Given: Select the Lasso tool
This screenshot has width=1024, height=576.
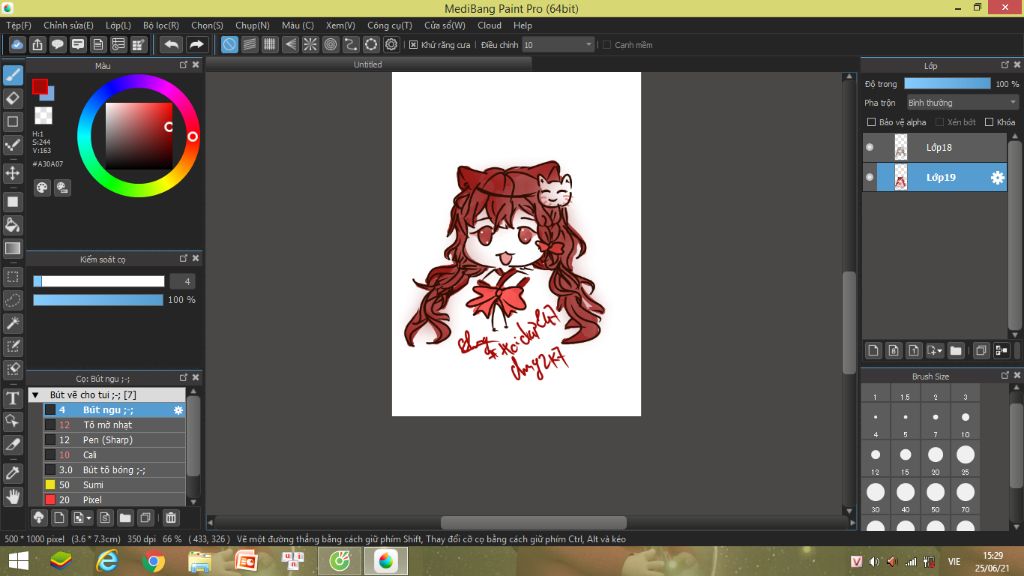Looking at the screenshot, I should [12, 300].
